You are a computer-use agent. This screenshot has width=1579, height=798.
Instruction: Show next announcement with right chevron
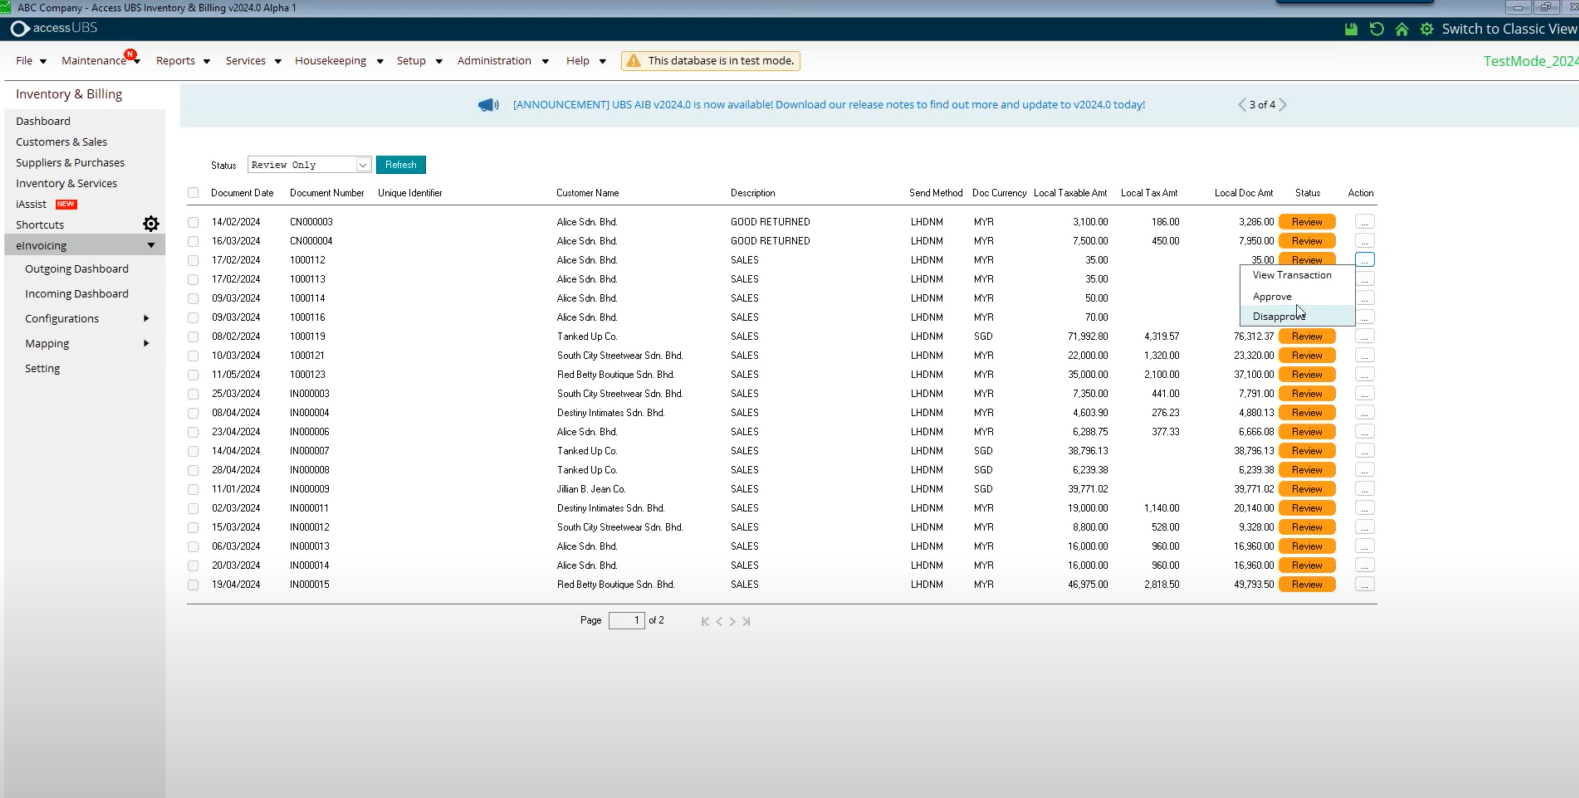[x=1283, y=104]
